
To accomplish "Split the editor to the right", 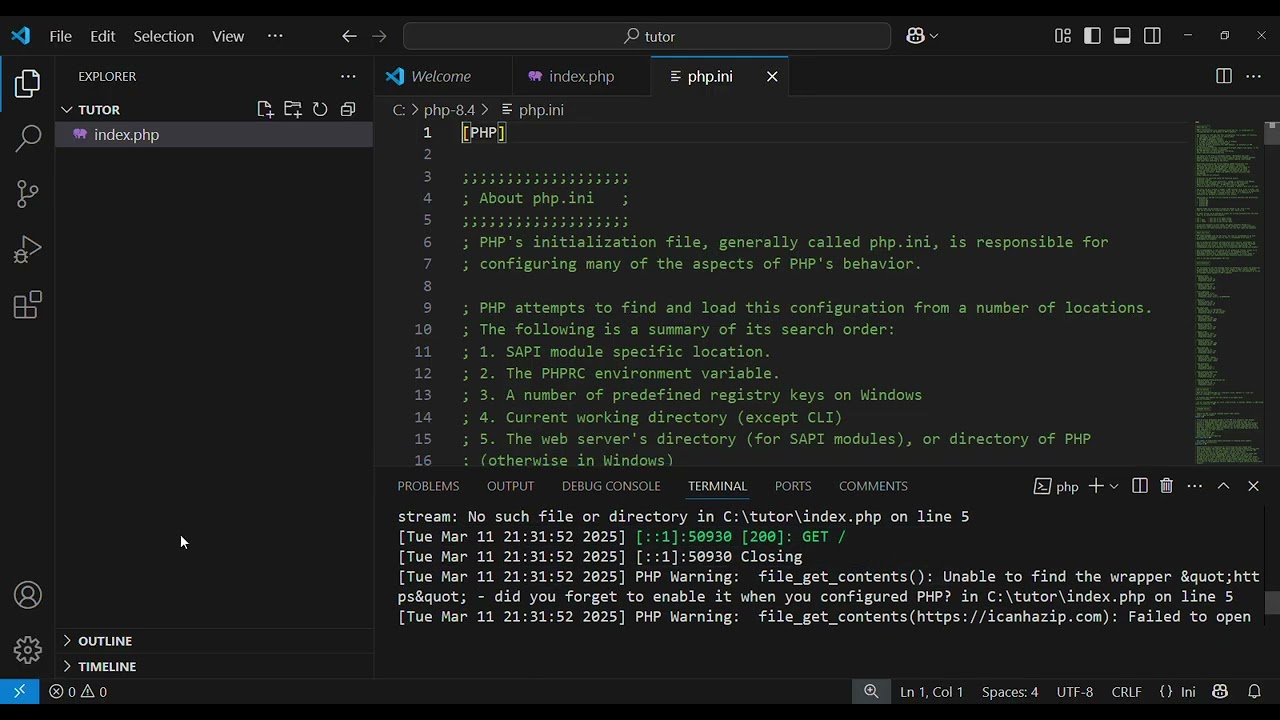I will (1224, 76).
